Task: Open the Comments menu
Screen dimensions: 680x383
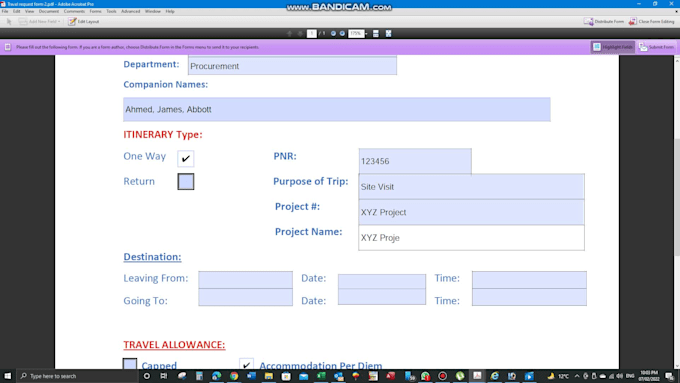Action: (x=74, y=11)
